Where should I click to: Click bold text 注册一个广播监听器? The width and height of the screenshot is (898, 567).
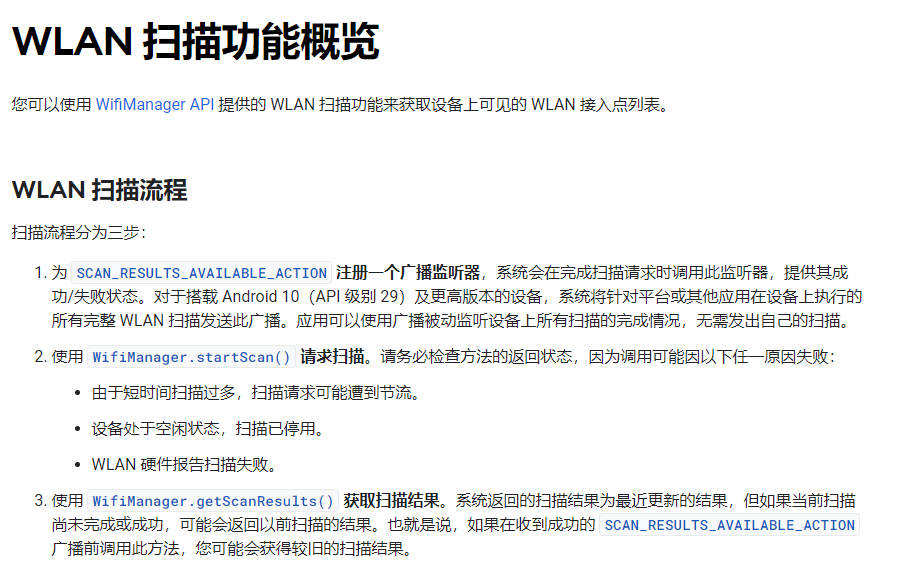tap(408, 273)
